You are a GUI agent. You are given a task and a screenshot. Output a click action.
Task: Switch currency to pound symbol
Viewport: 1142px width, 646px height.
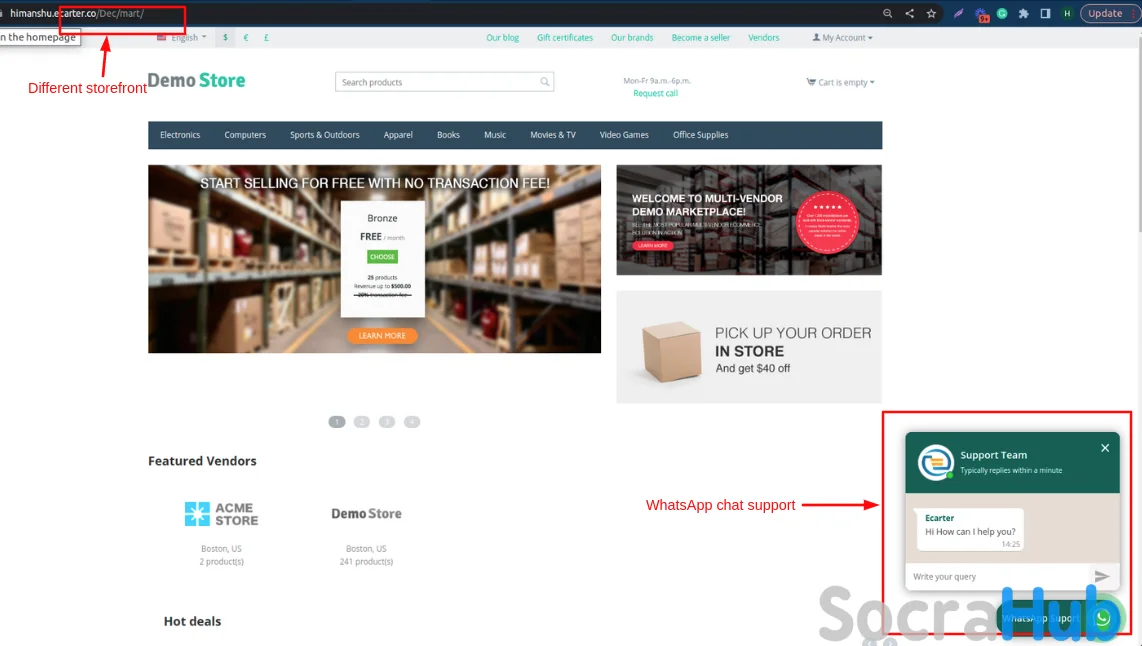click(267, 37)
